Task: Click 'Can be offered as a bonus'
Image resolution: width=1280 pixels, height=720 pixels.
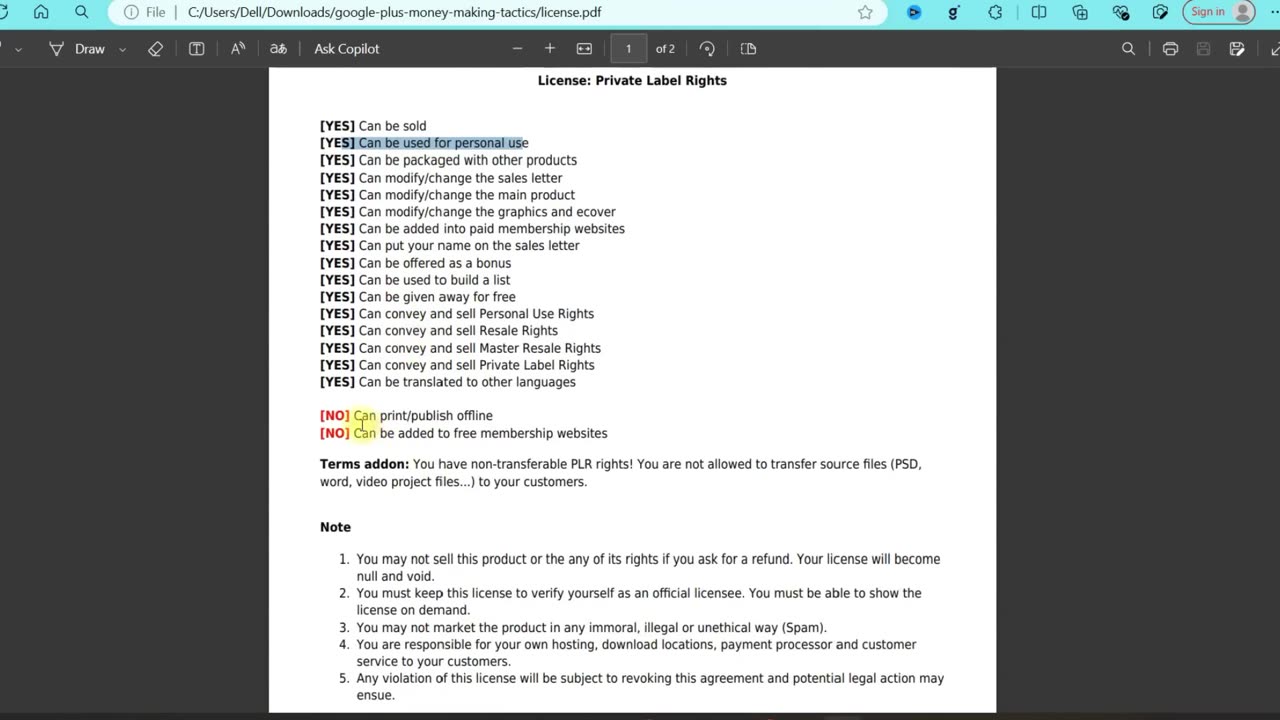Action: (x=434, y=263)
